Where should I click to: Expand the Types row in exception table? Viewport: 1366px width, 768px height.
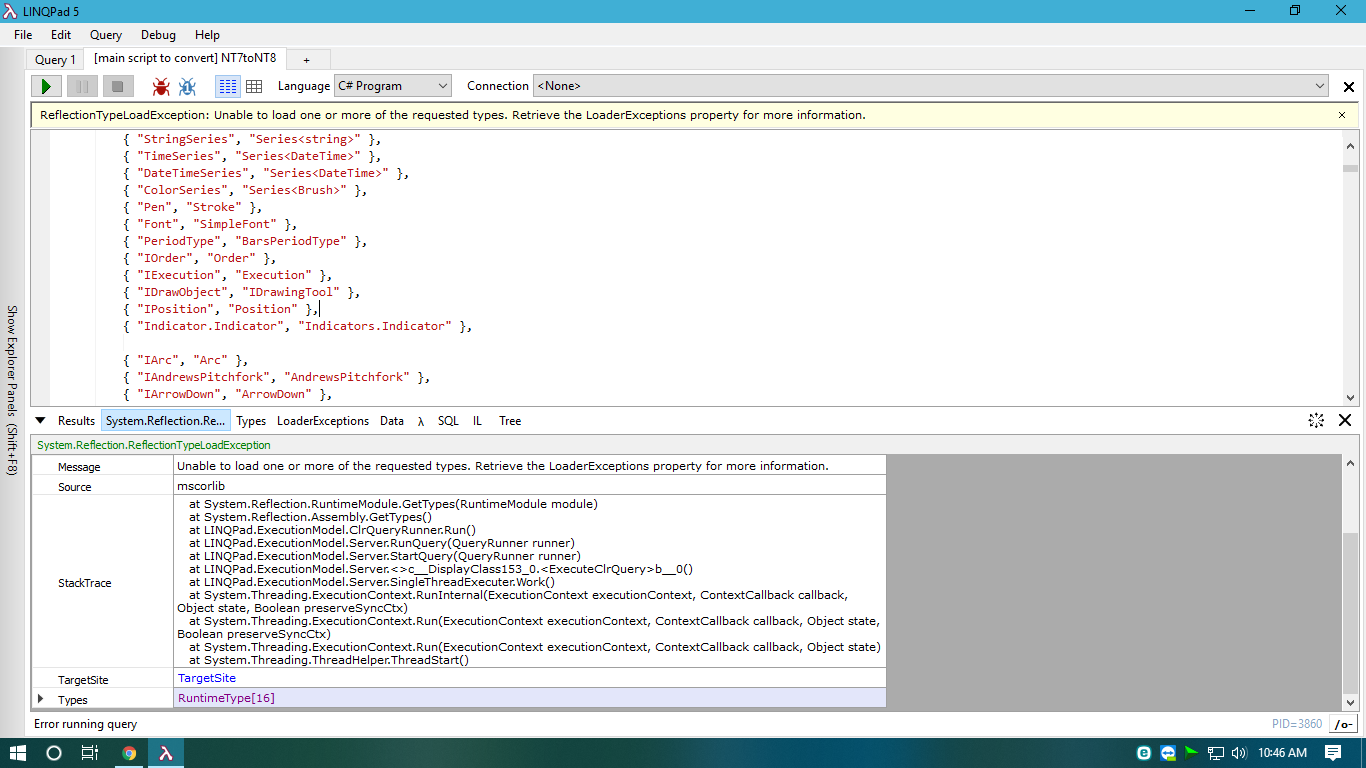pyautogui.click(x=41, y=699)
